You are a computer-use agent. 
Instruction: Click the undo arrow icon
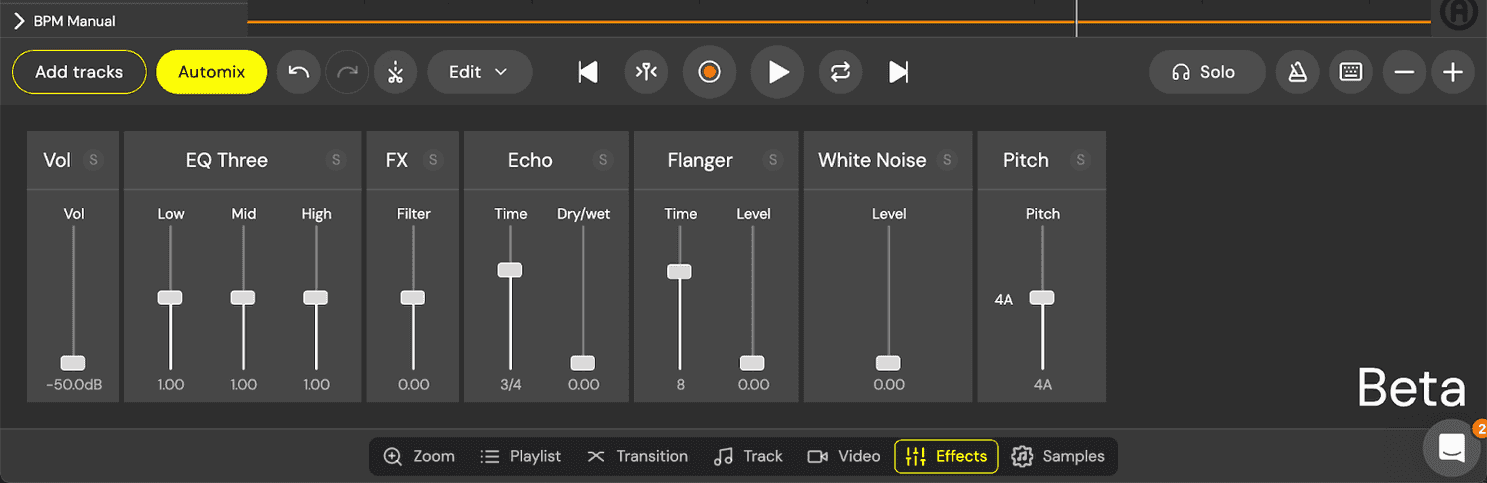tap(298, 72)
